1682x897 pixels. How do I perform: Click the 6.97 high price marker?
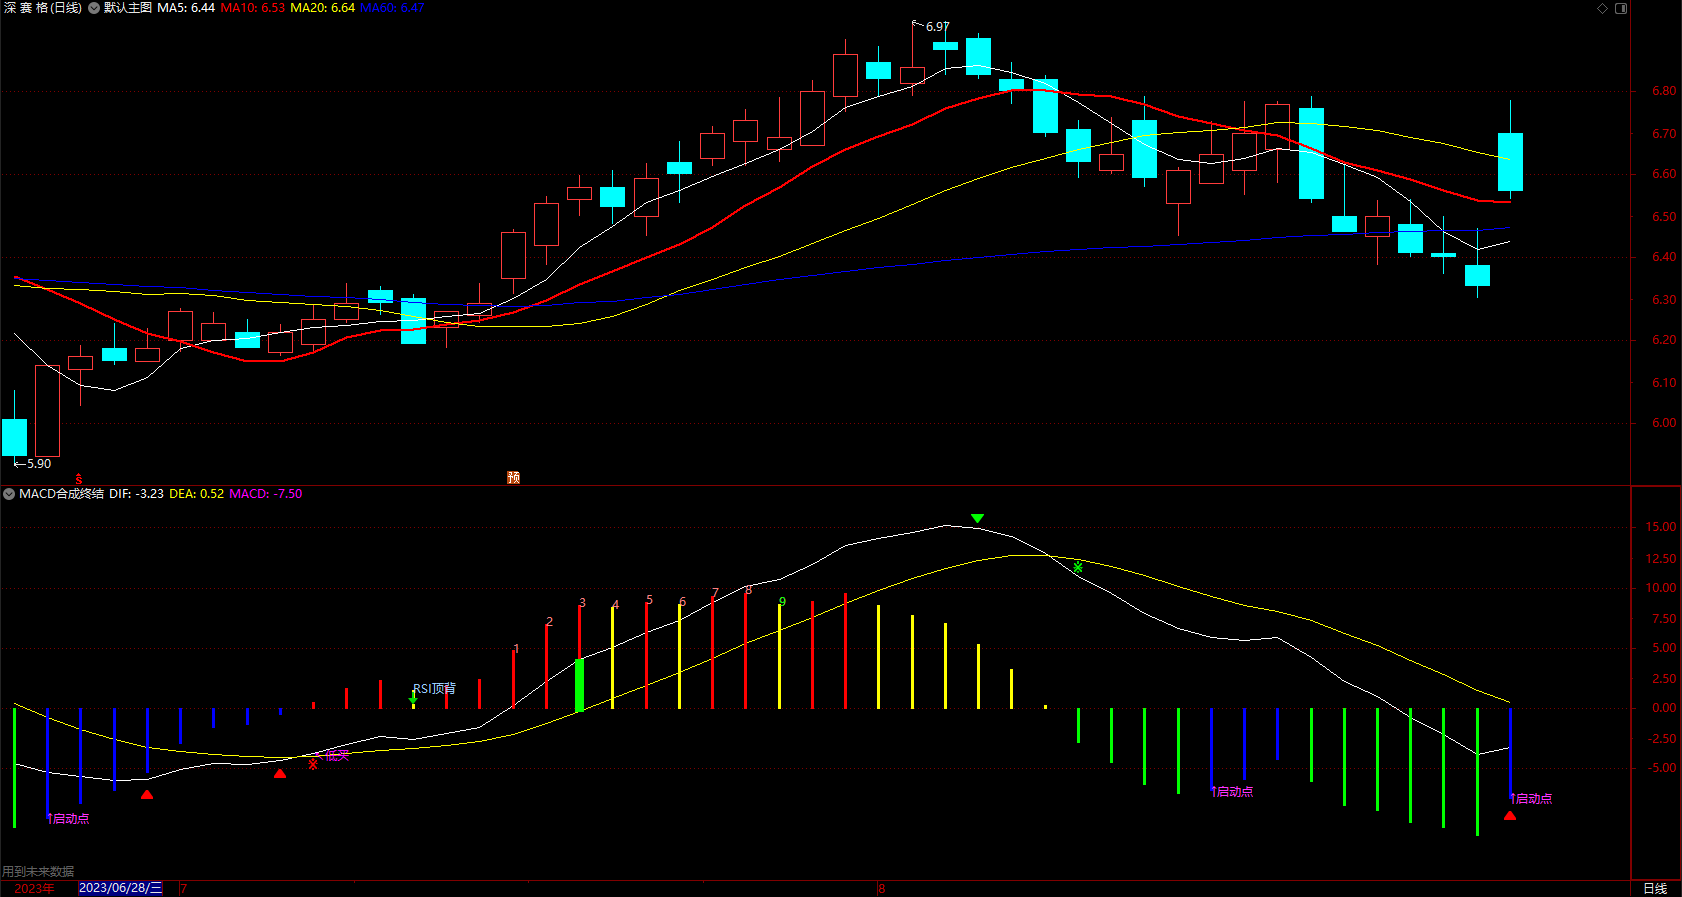tap(938, 27)
